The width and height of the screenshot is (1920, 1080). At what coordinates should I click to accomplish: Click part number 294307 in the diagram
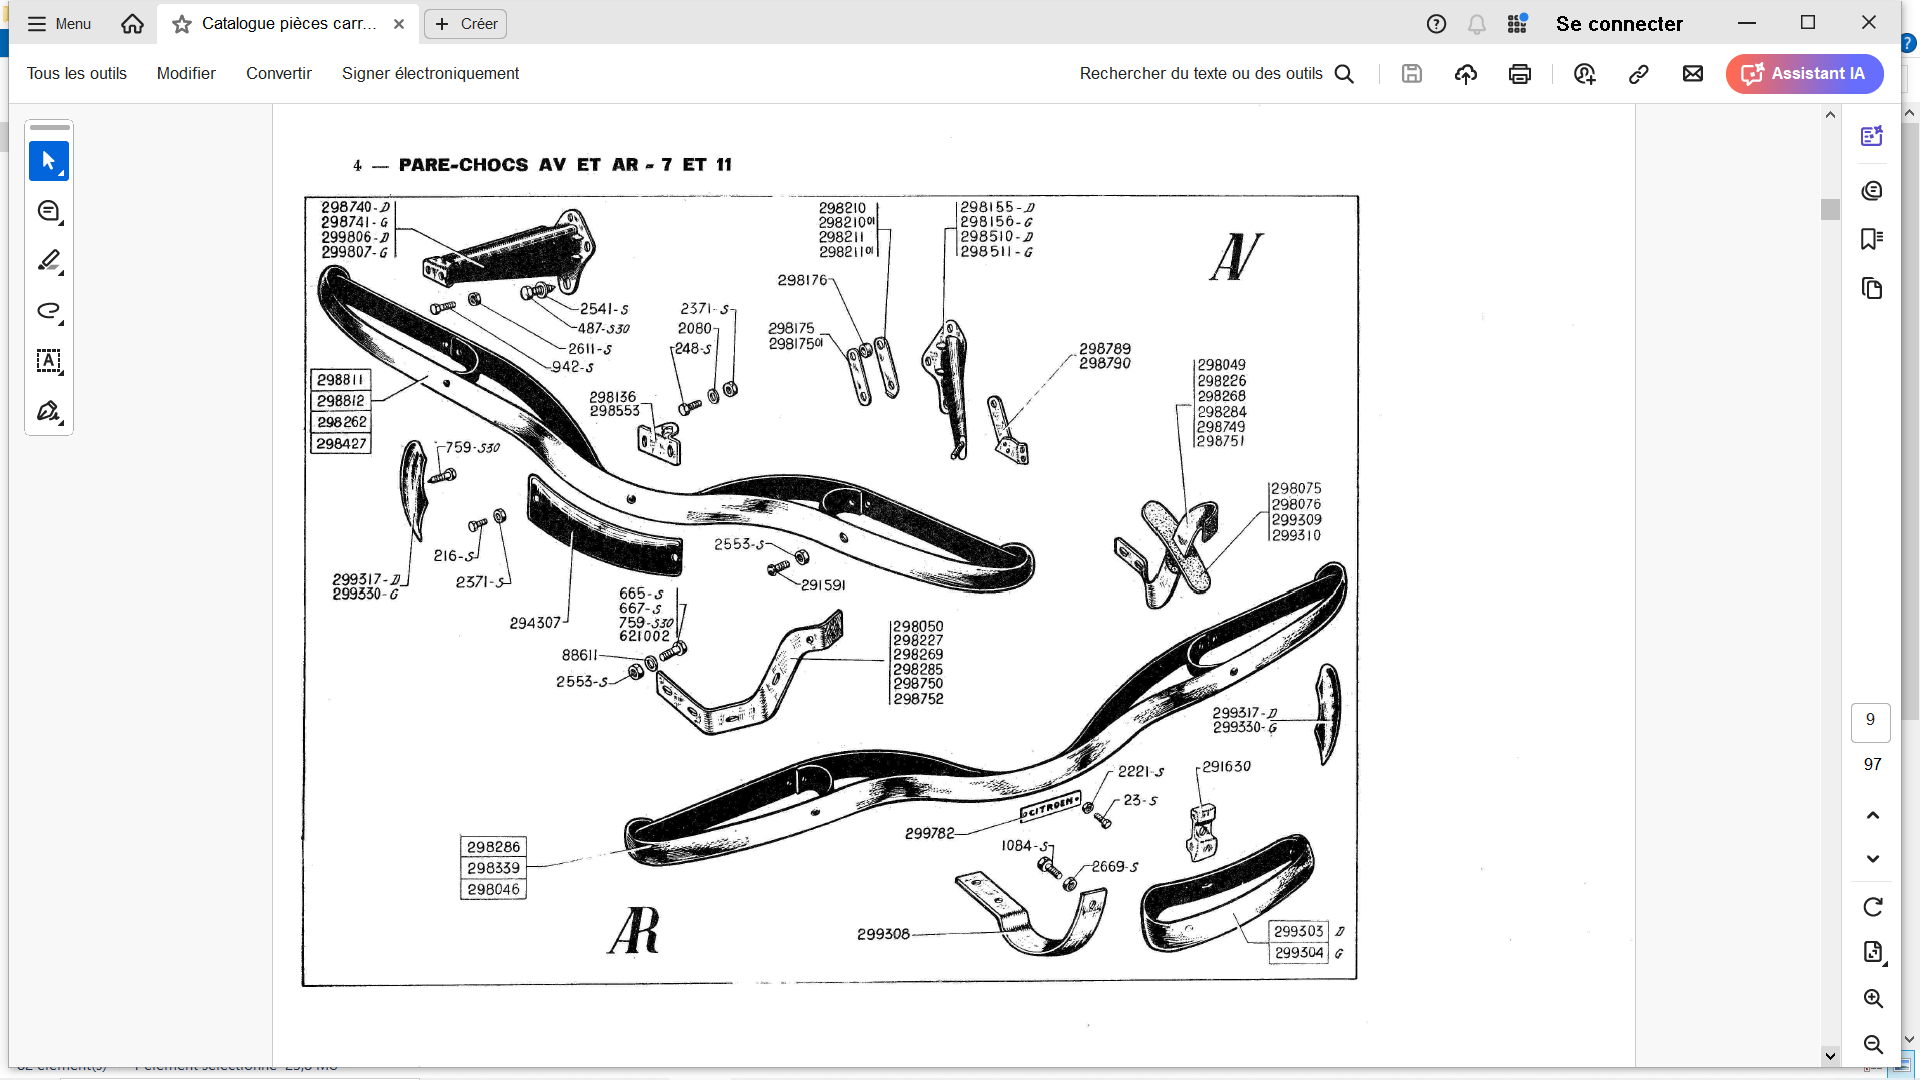535,623
